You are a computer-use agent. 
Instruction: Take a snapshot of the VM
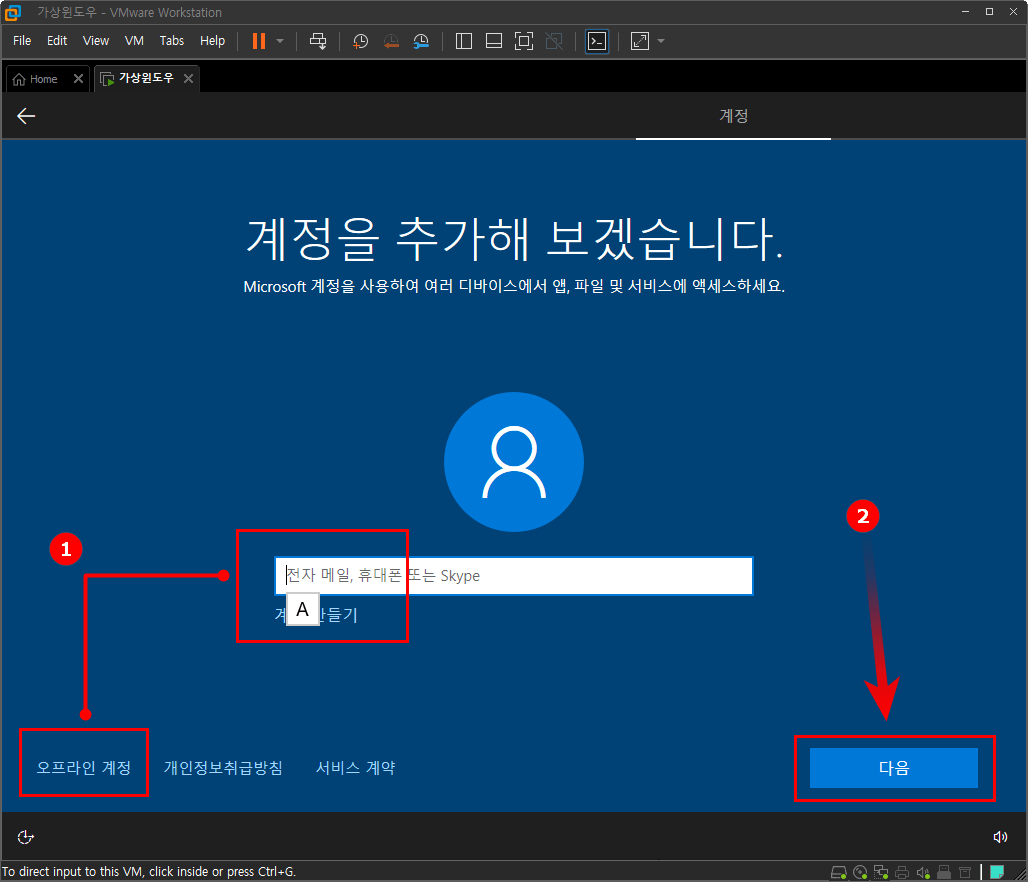[x=360, y=41]
